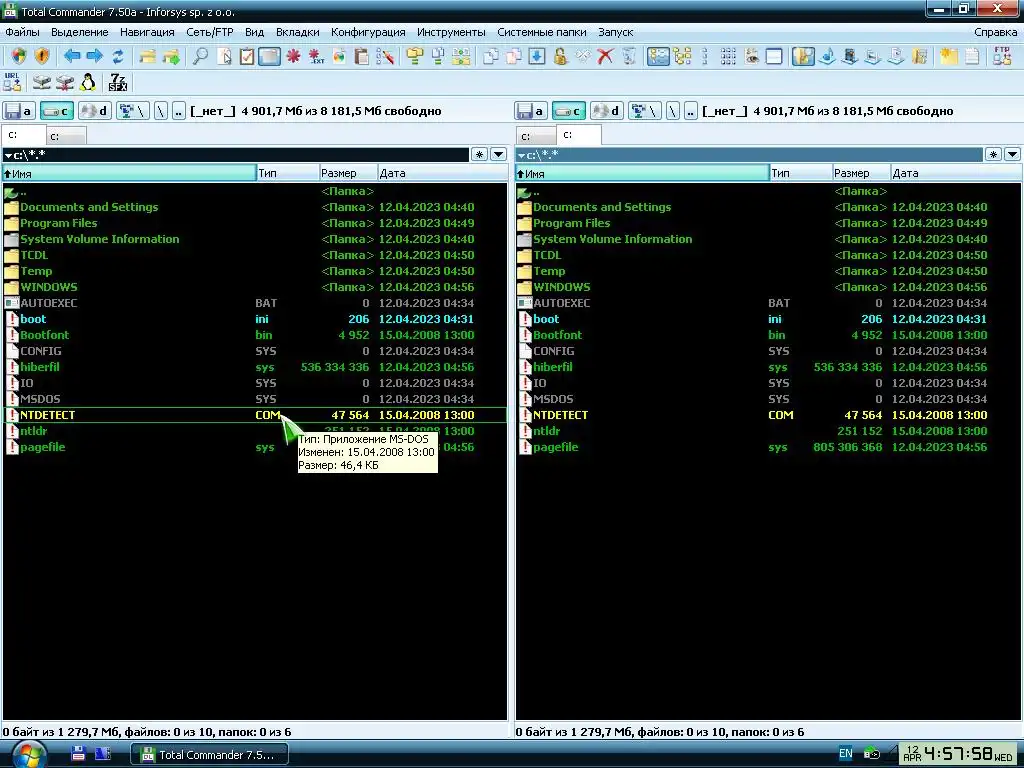Sort right panel by Тип column

pos(800,173)
